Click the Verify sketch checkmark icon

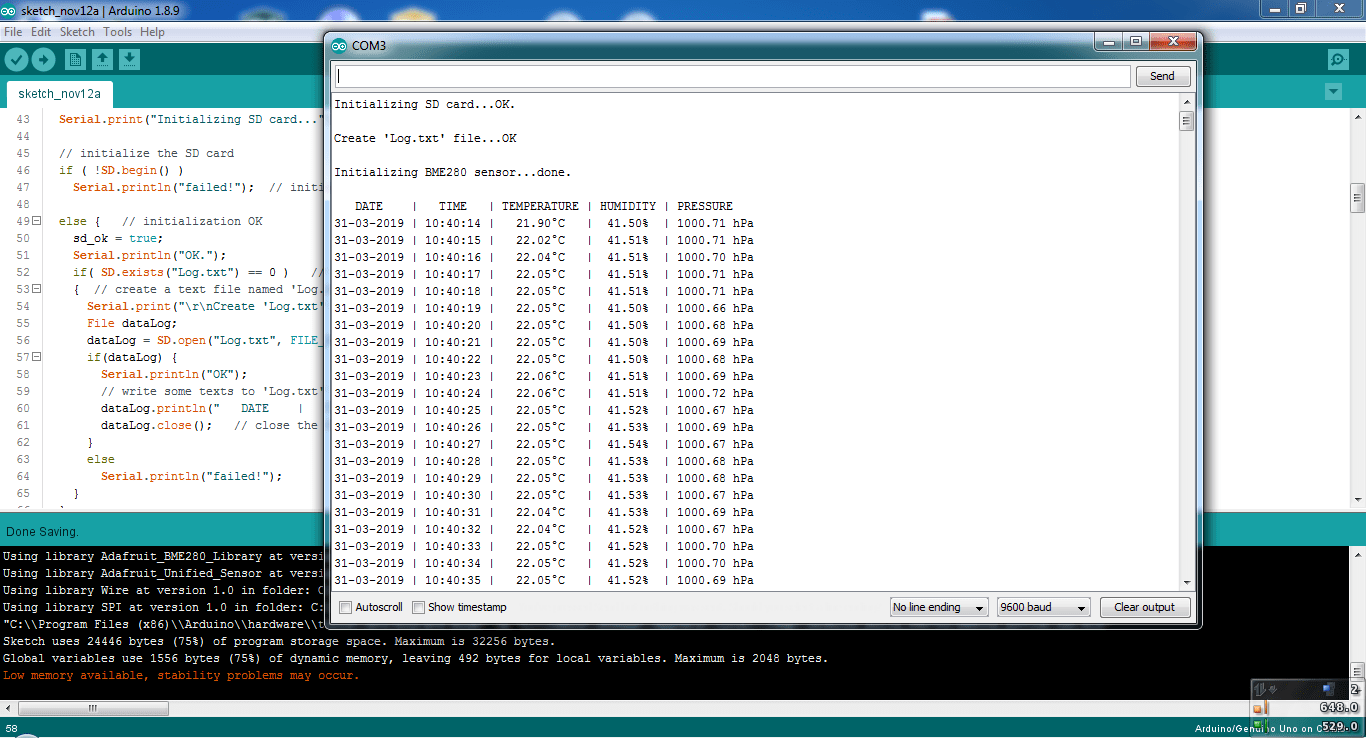[14, 59]
